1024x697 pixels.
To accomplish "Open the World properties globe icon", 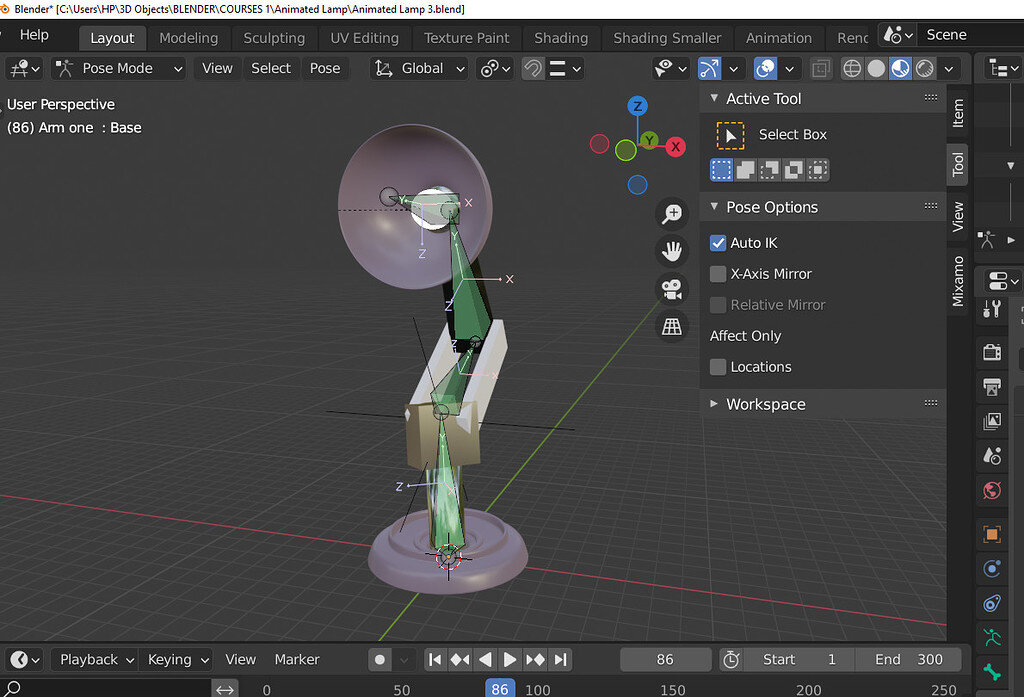I will tap(991, 491).
